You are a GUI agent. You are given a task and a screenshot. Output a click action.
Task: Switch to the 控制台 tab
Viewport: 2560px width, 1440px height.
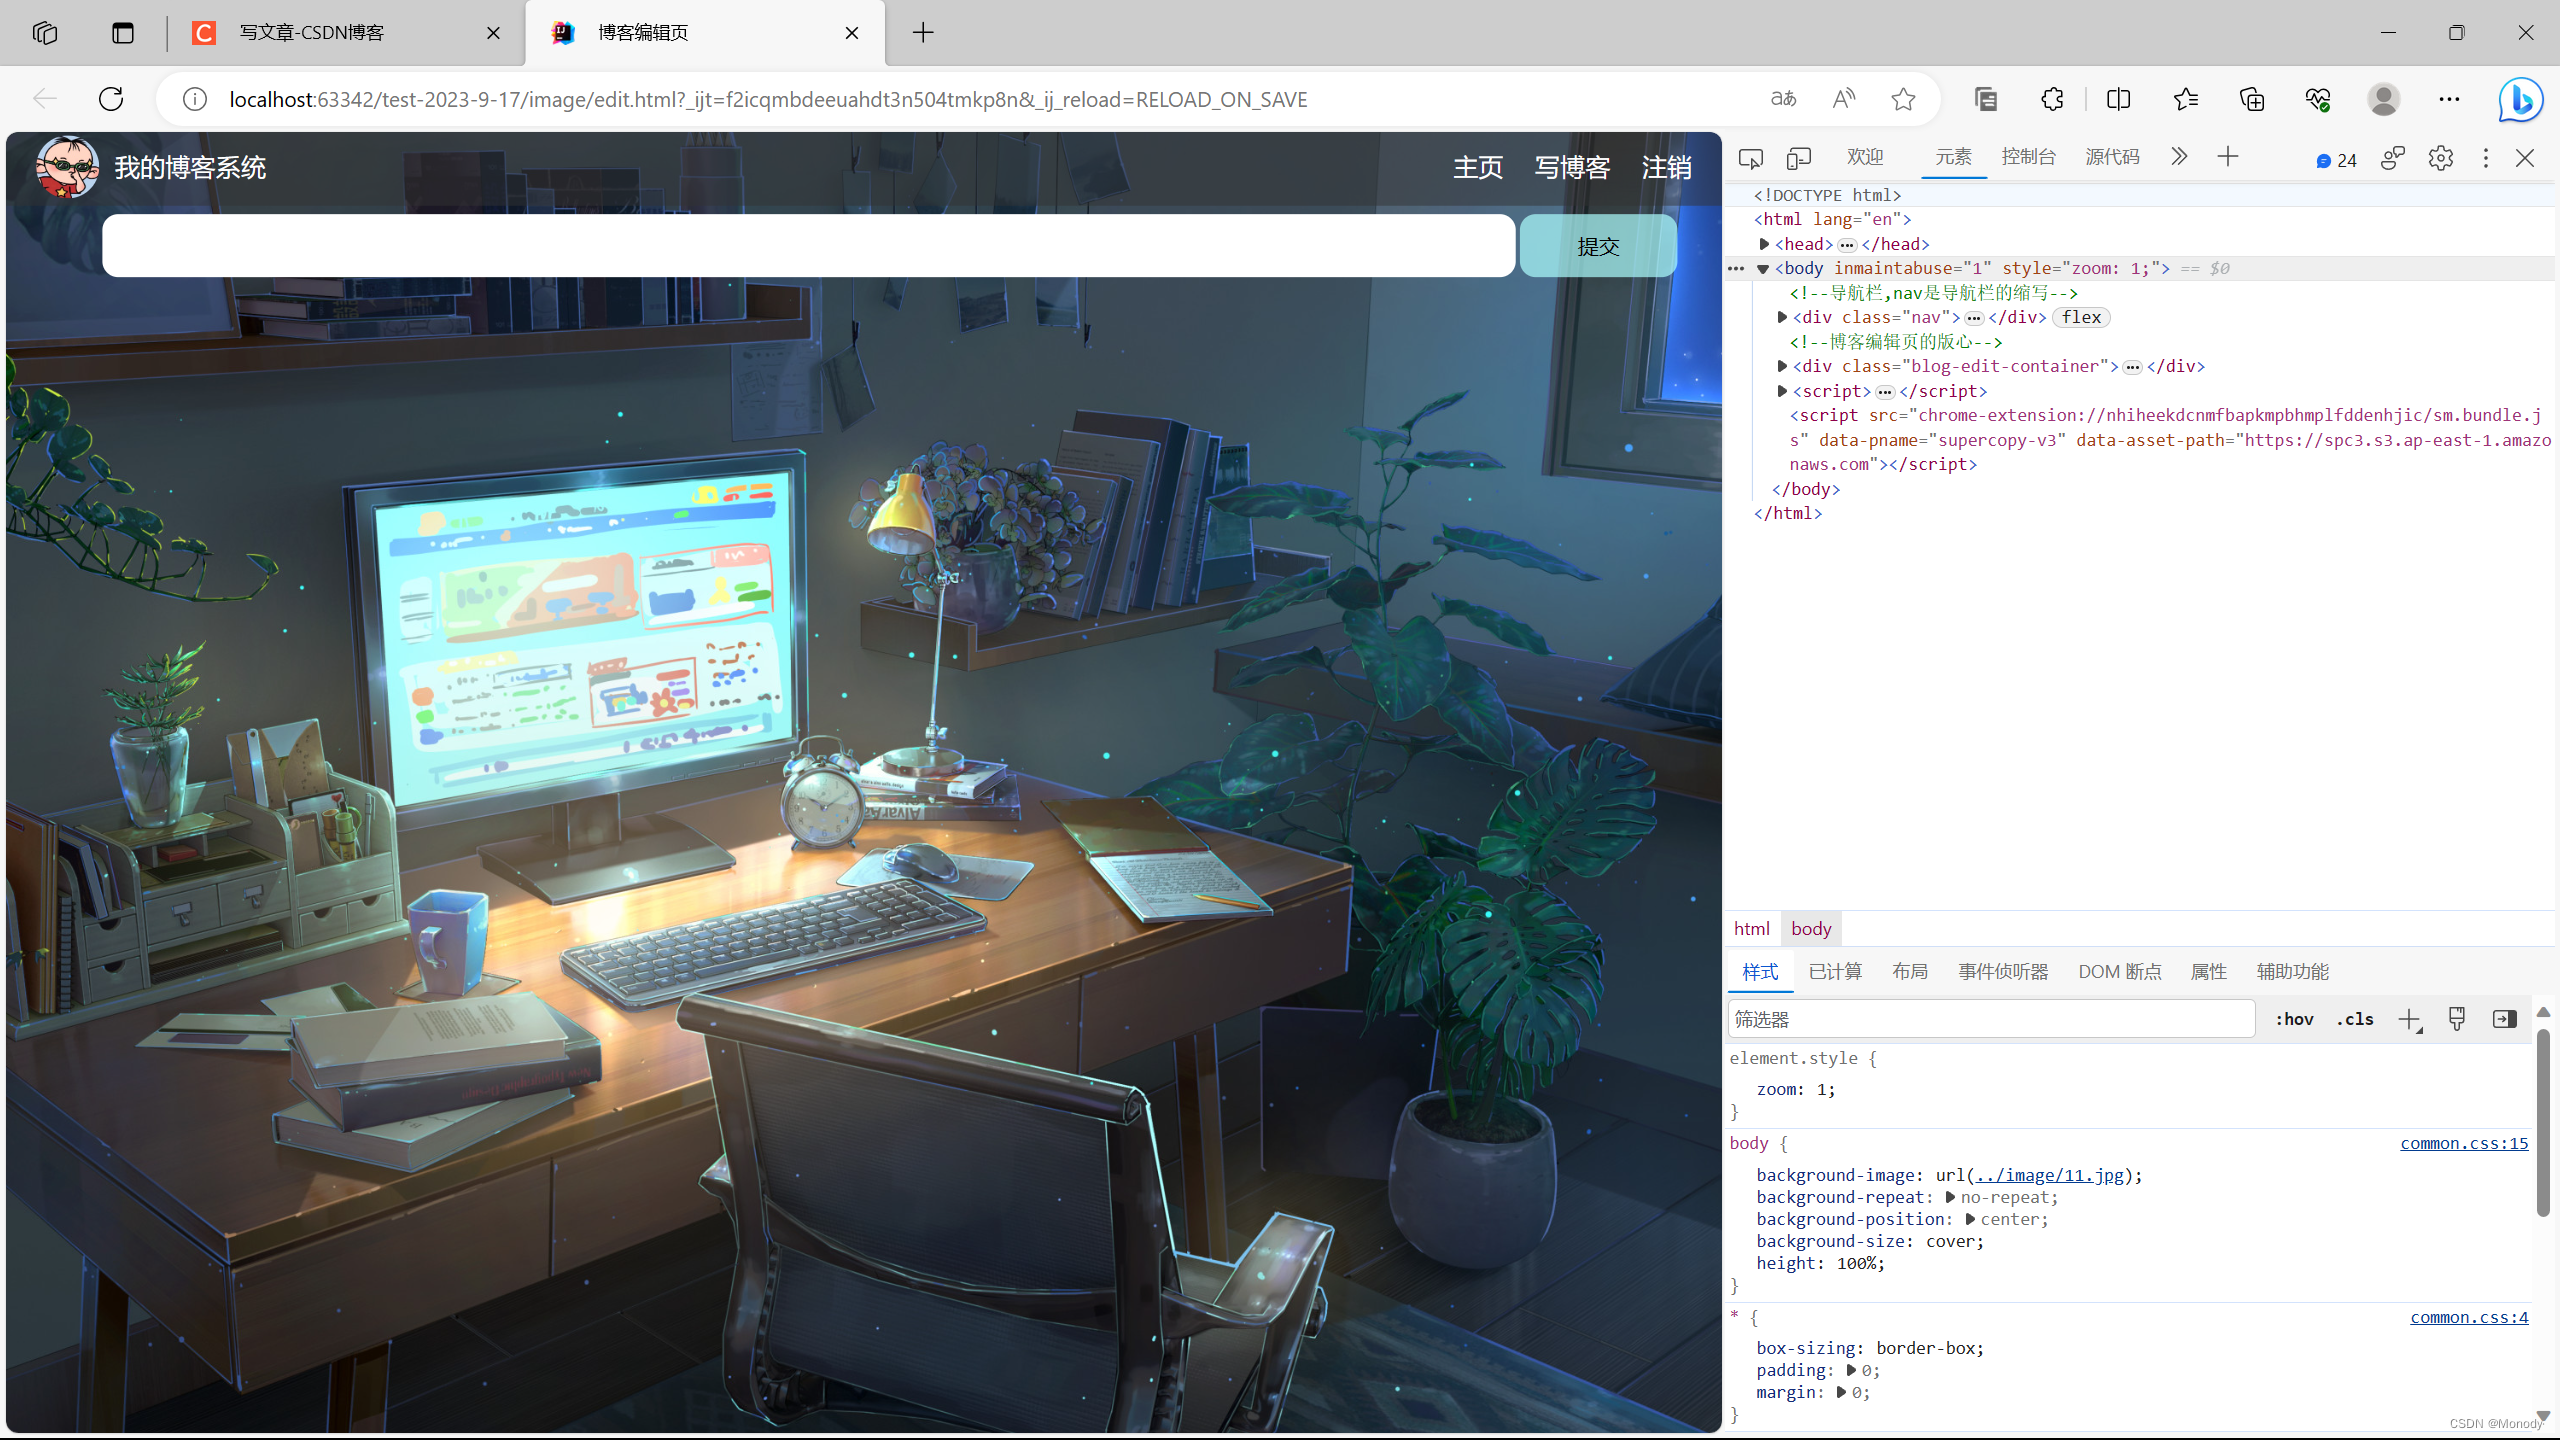[x=2029, y=157]
